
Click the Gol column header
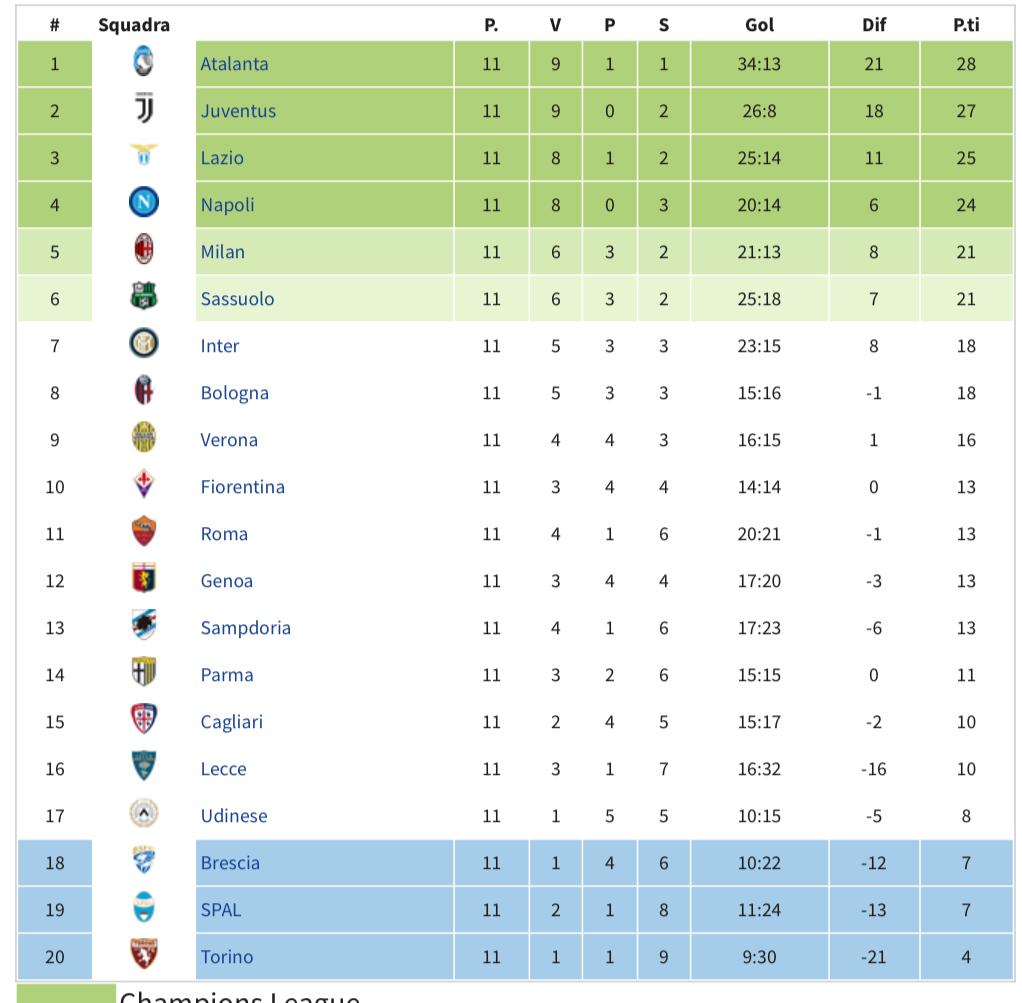pos(760,25)
